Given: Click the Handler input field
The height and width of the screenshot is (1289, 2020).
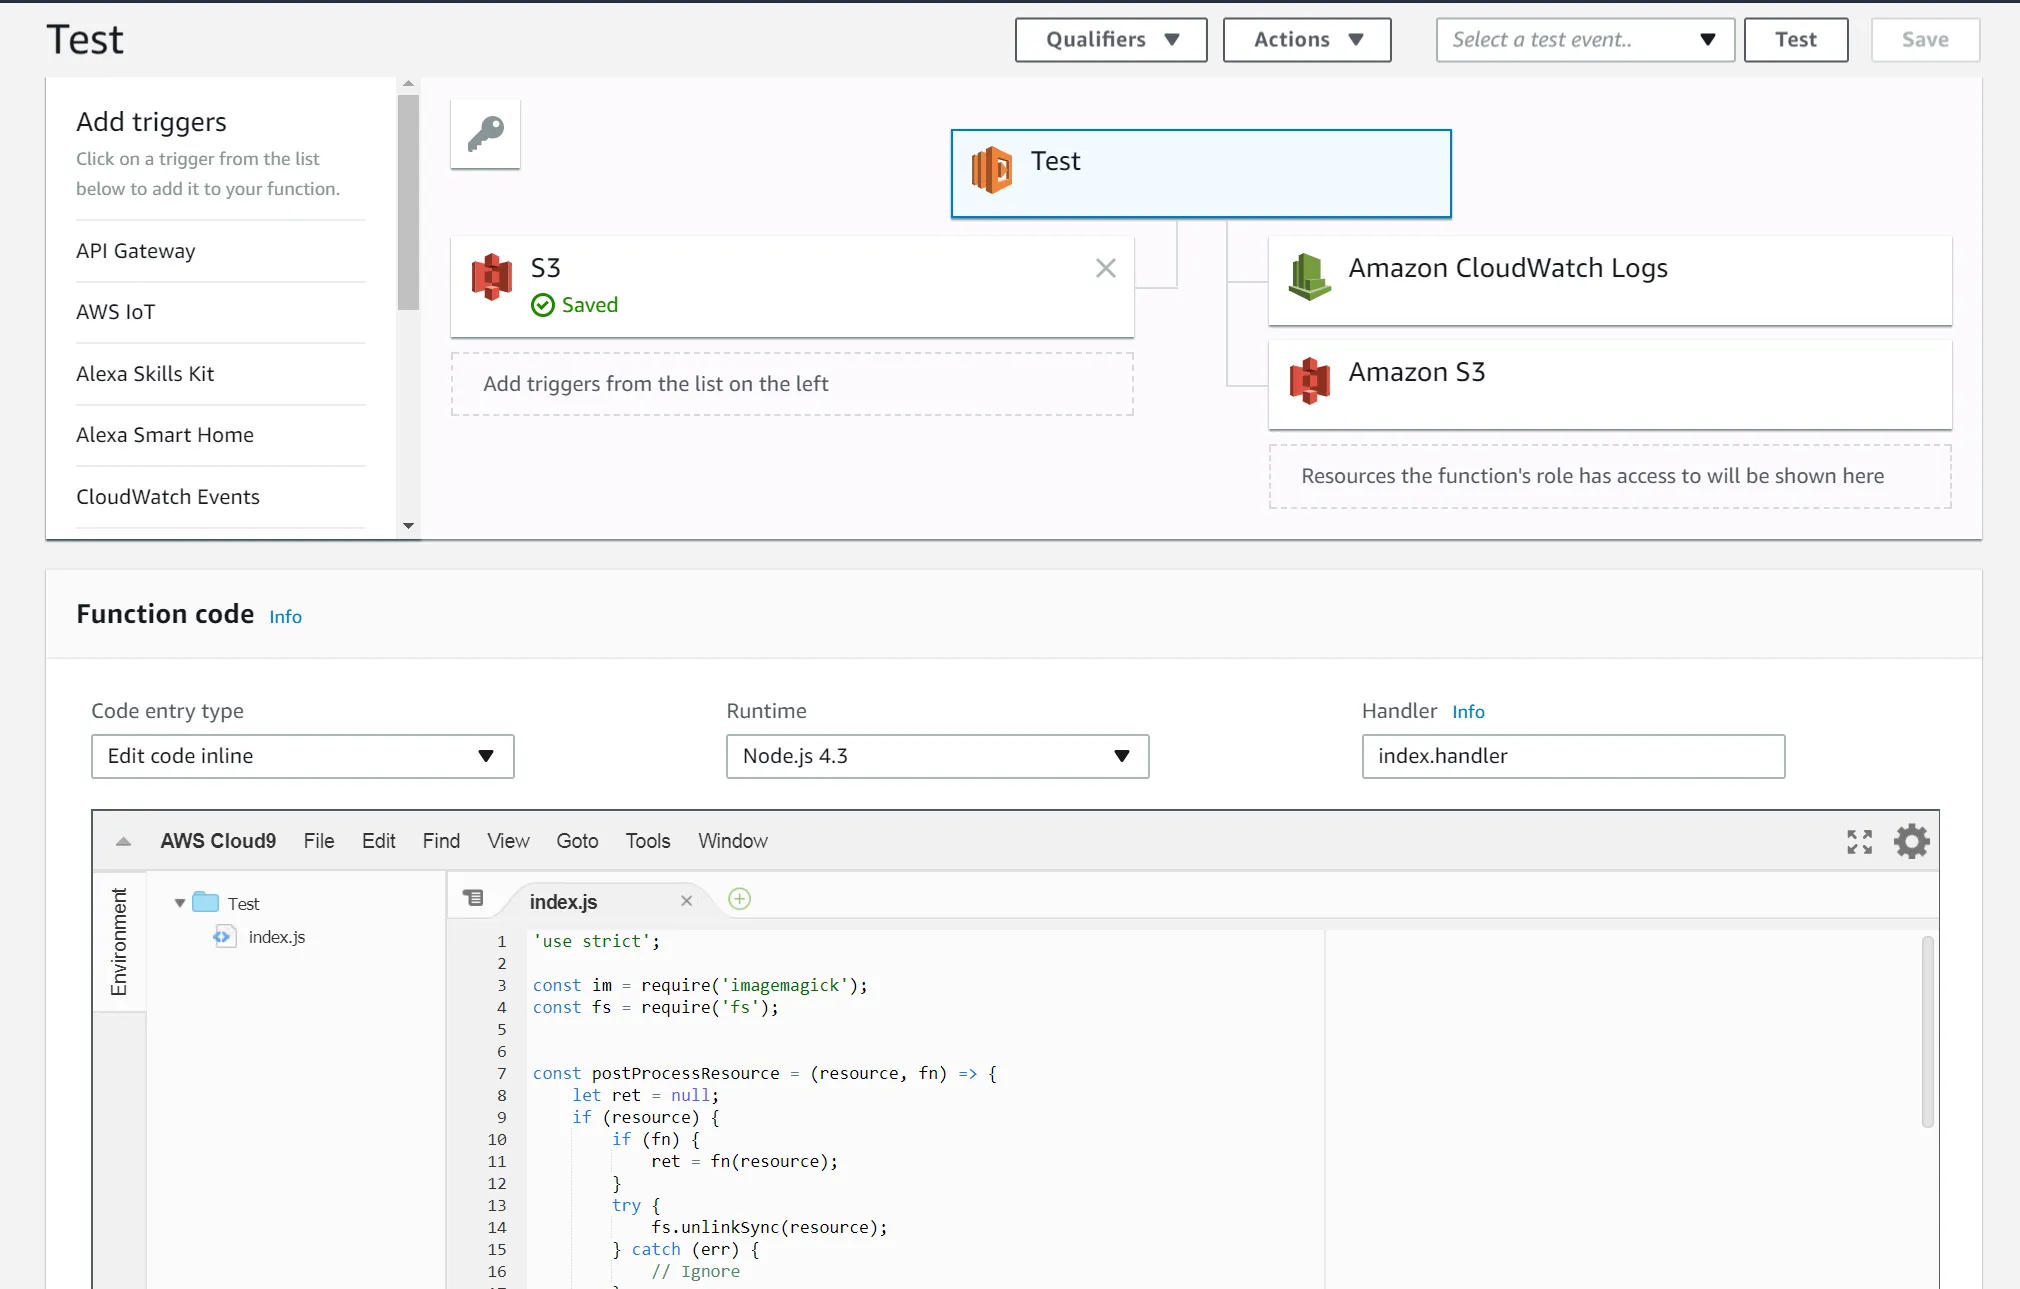Looking at the screenshot, I should tap(1572, 756).
